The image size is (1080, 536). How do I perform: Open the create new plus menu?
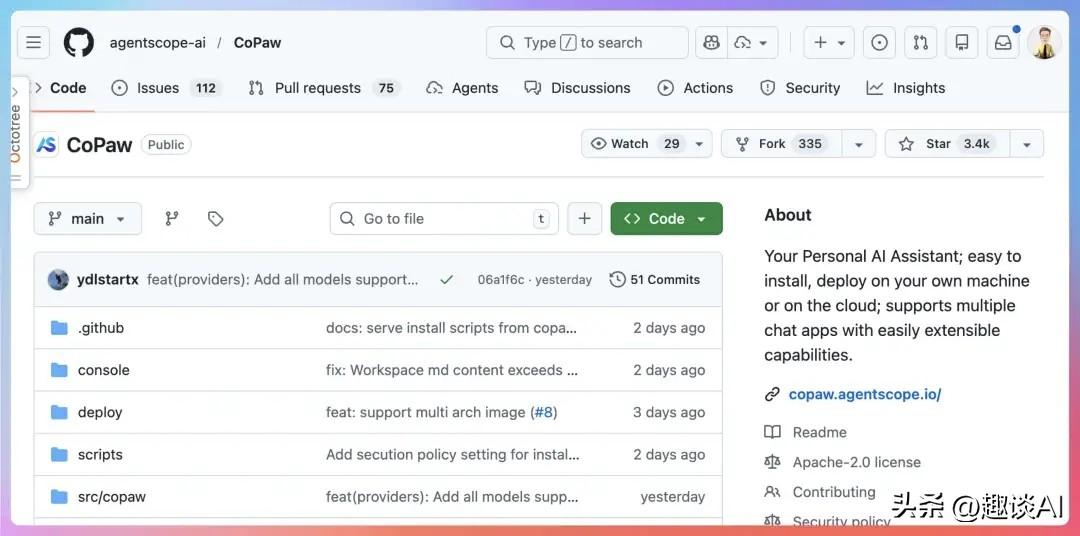pyautogui.click(x=829, y=43)
